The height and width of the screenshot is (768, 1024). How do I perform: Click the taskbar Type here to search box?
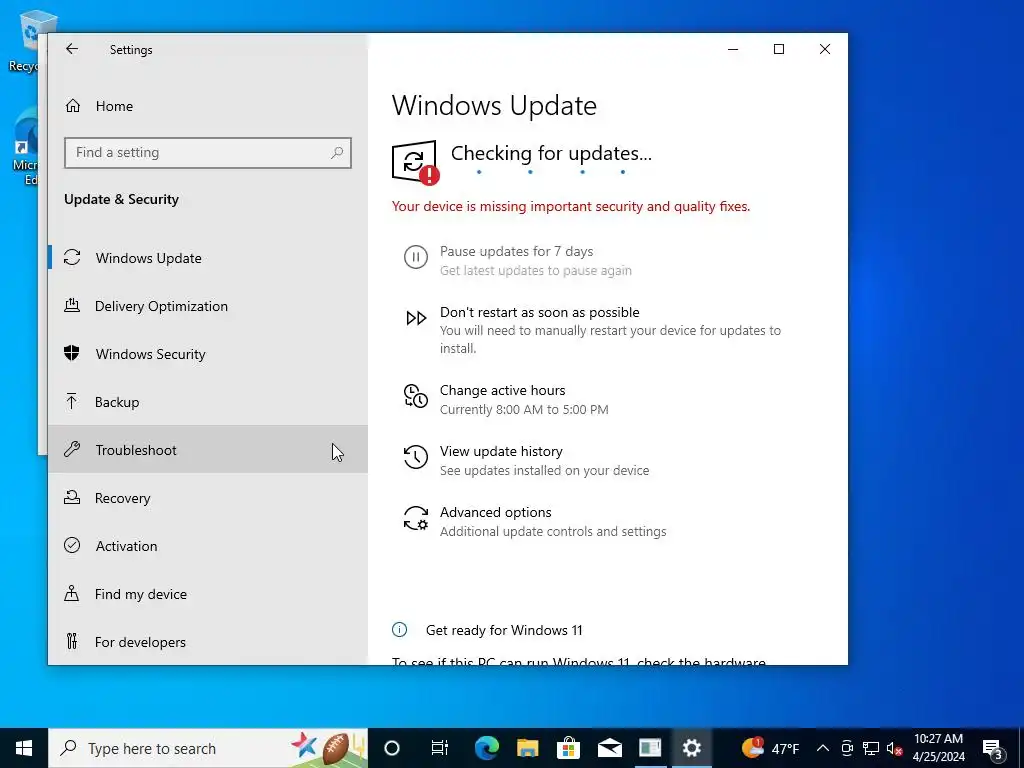pos(208,748)
